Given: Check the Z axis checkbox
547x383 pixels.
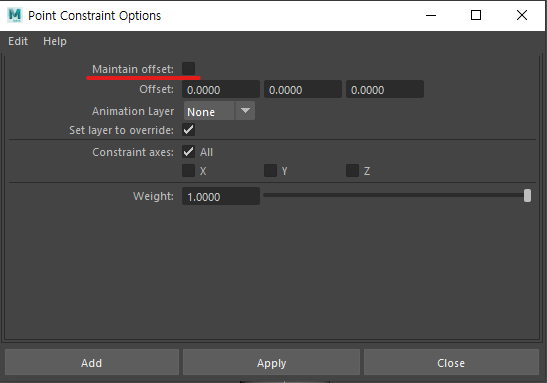Looking at the screenshot, I should [x=352, y=171].
